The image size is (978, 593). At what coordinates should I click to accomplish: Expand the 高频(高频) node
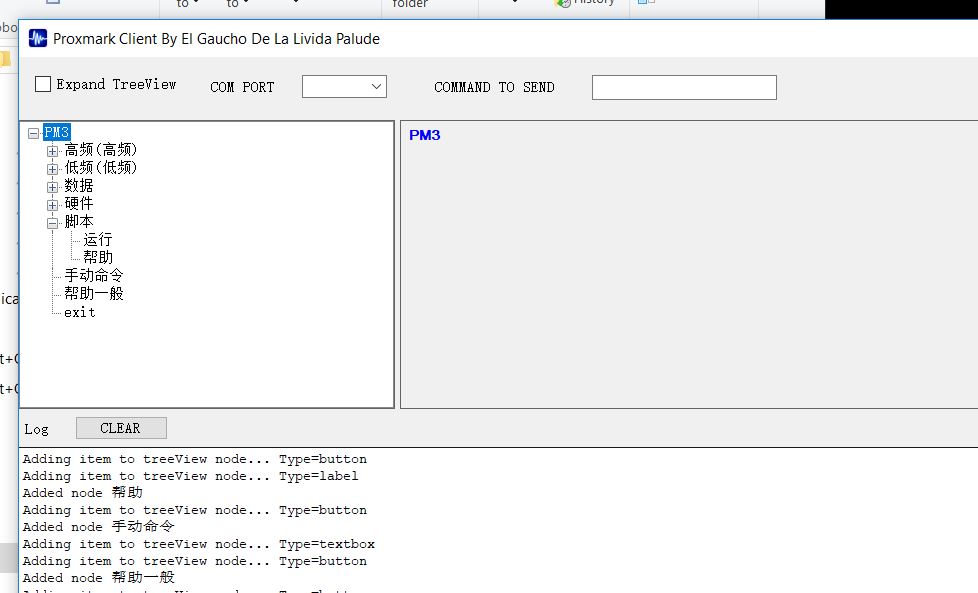coord(52,151)
